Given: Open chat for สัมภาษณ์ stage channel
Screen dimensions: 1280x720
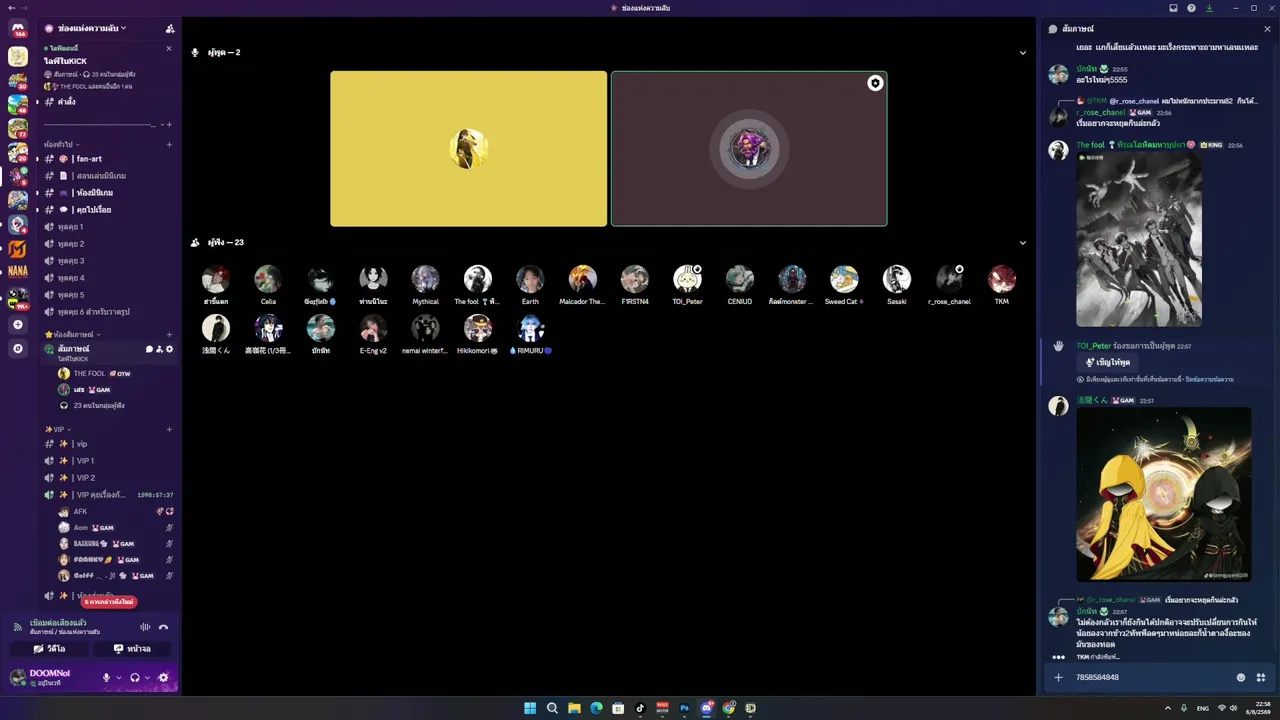Looking at the screenshot, I should coord(149,349).
